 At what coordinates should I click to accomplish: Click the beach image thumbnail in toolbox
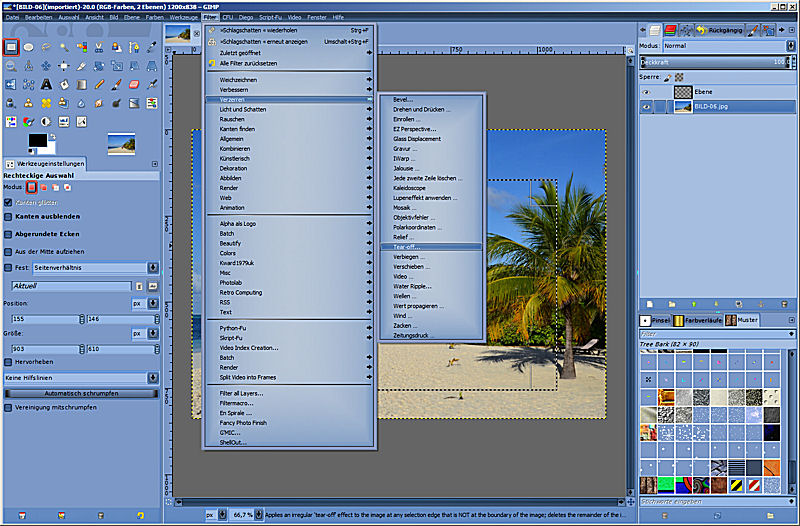[x=121, y=143]
